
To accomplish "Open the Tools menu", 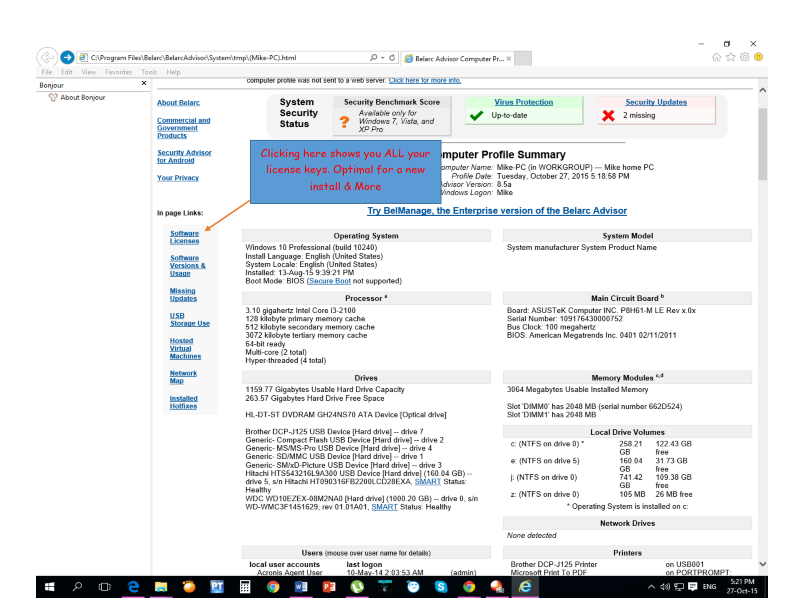I will pos(149,72).
